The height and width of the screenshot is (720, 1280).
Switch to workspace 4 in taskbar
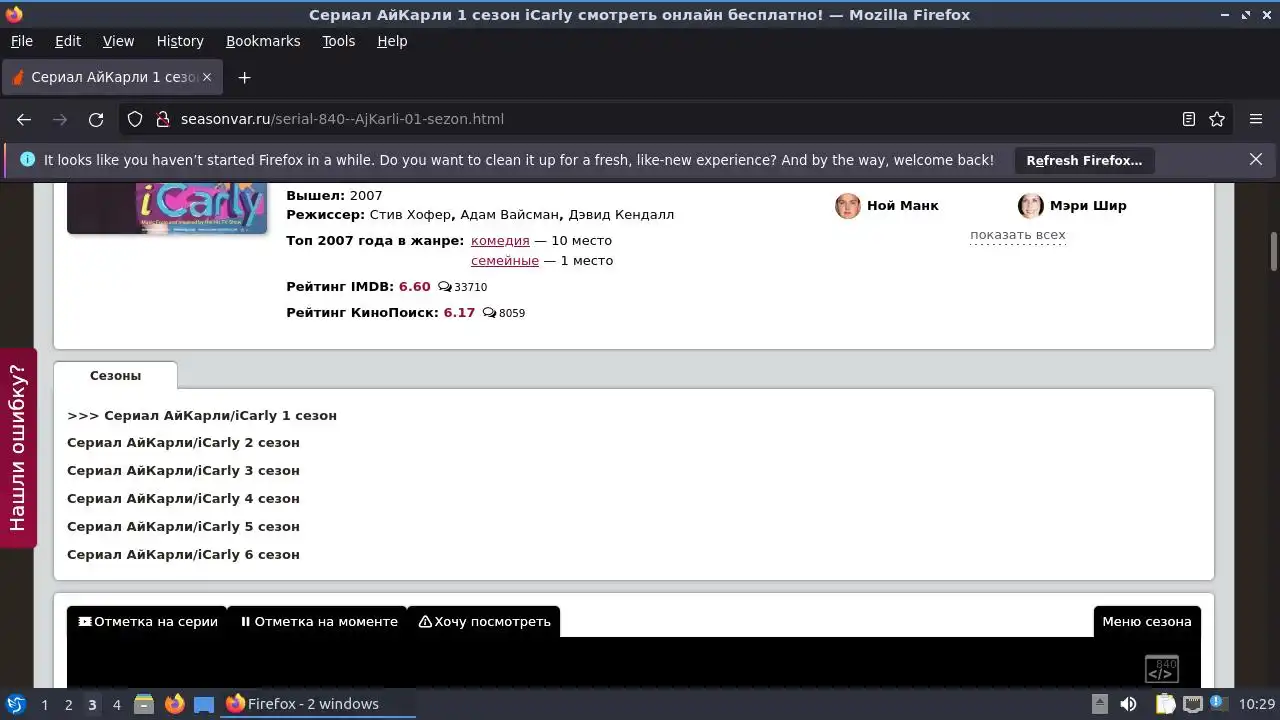[x=116, y=705]
